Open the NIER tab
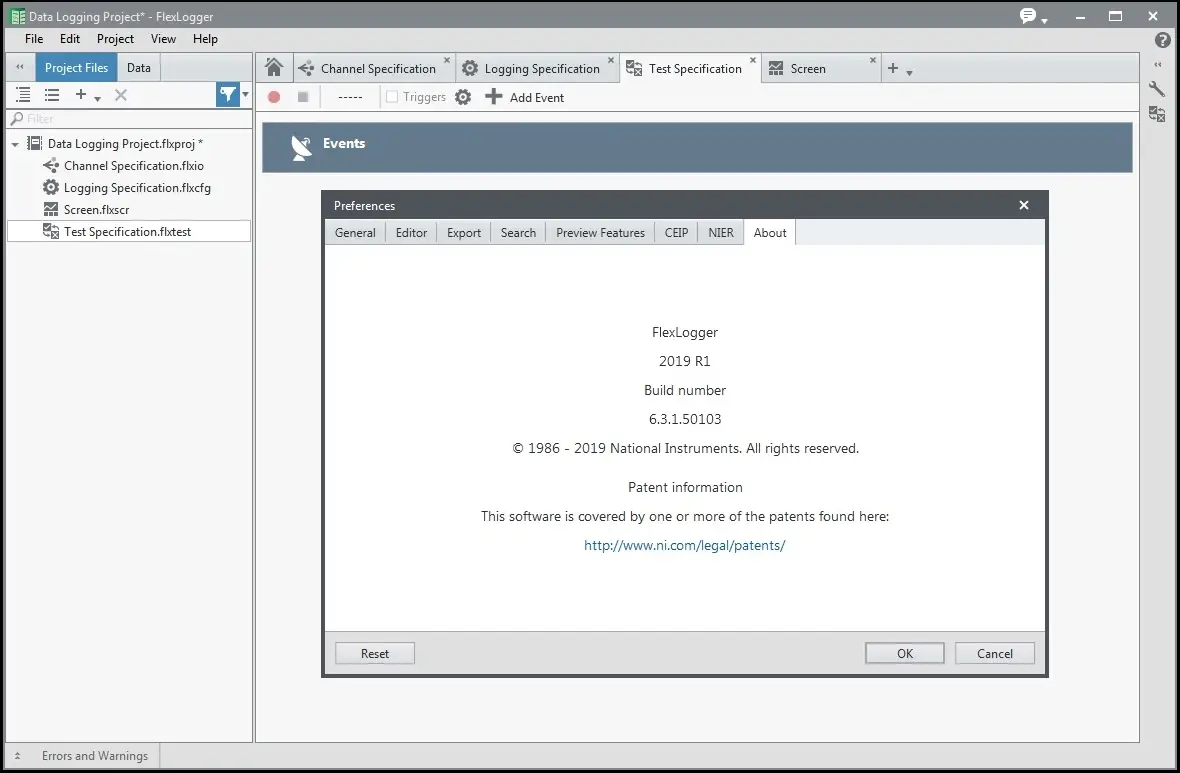The width and height of the screenshot is (1180, 773). point(721,233)
